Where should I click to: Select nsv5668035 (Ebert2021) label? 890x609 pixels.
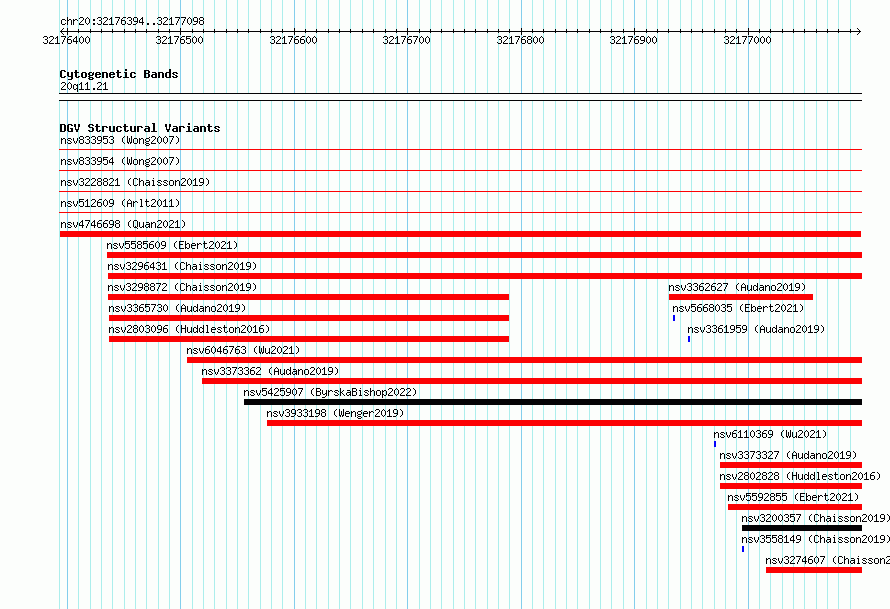[738, 308]
